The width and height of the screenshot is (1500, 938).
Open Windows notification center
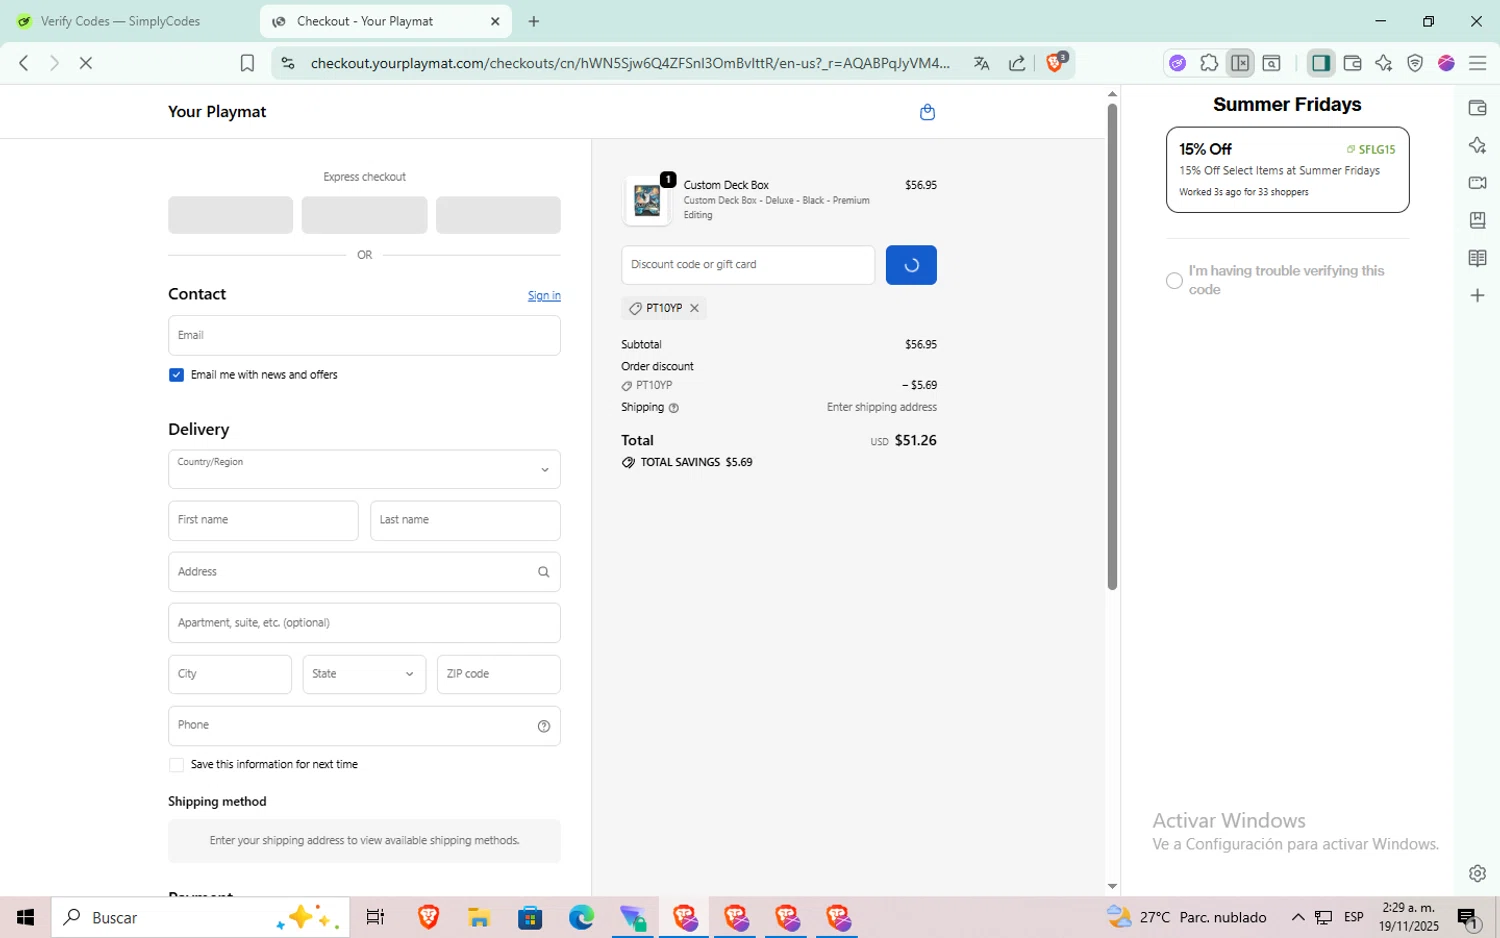(x=1468, y=917)
